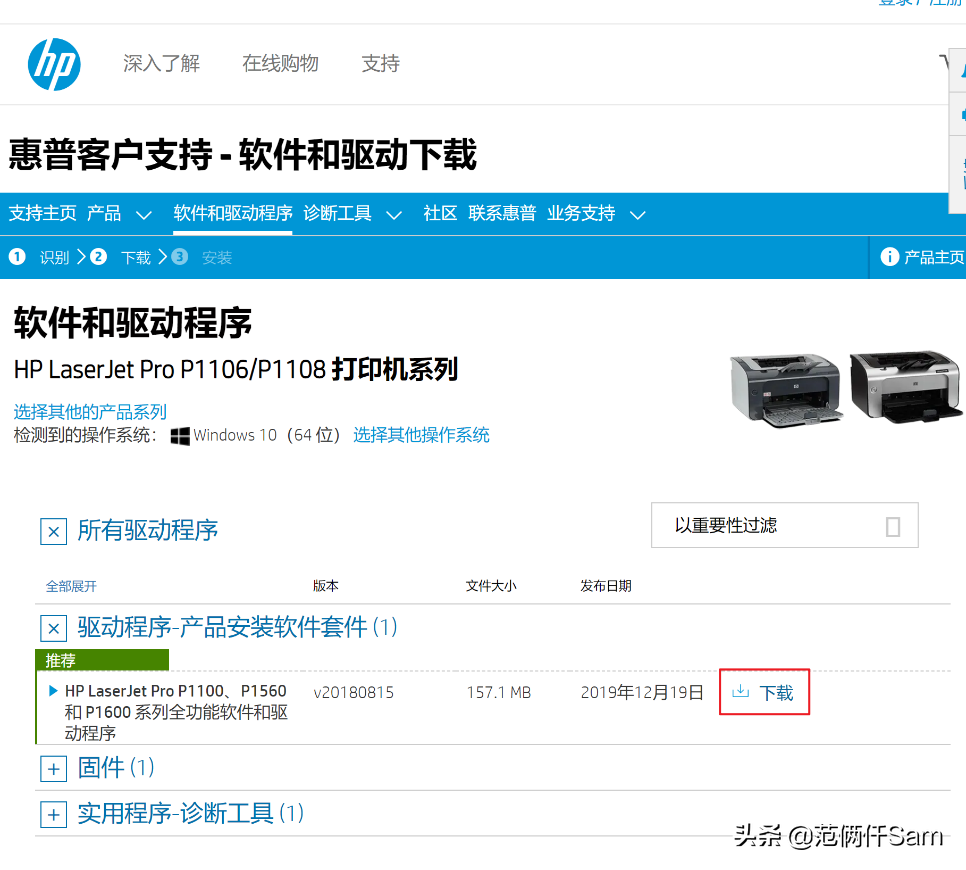This screenshot has height=870, width=966.
Task: Open 联系惠普 in nav bar
Action: pos(502,213)
